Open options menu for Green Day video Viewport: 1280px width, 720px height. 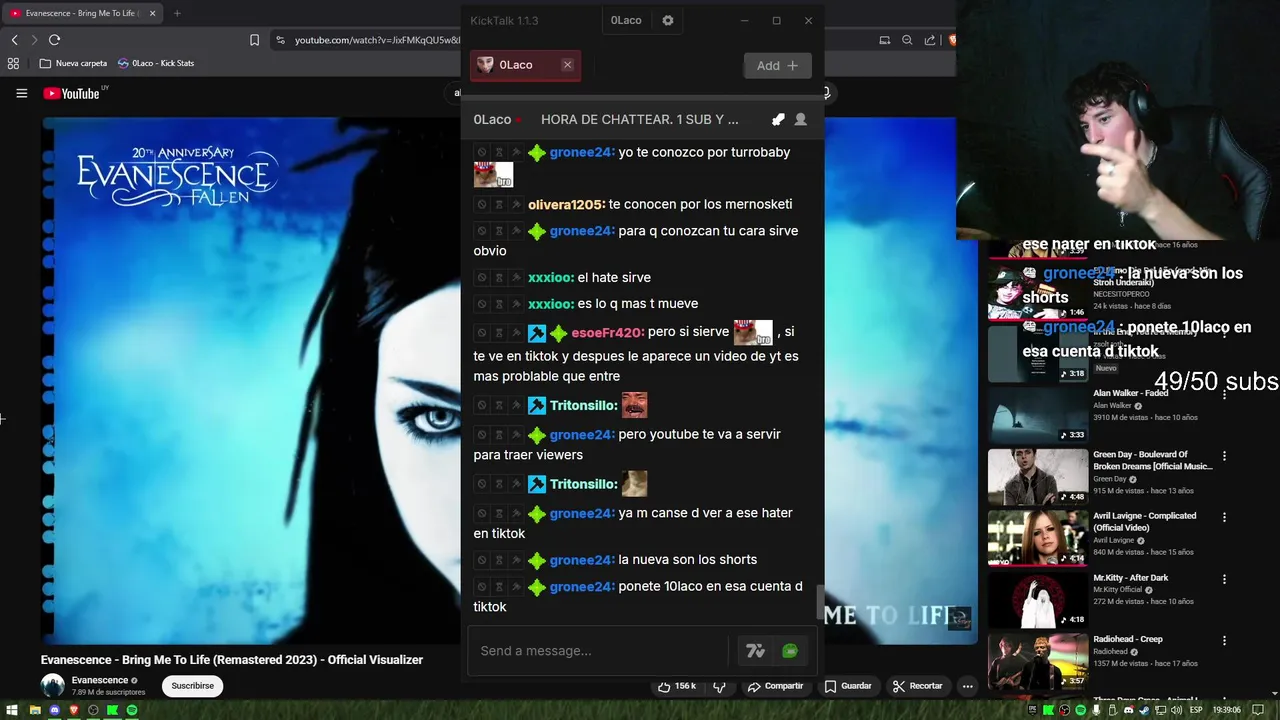(1224, 456)
